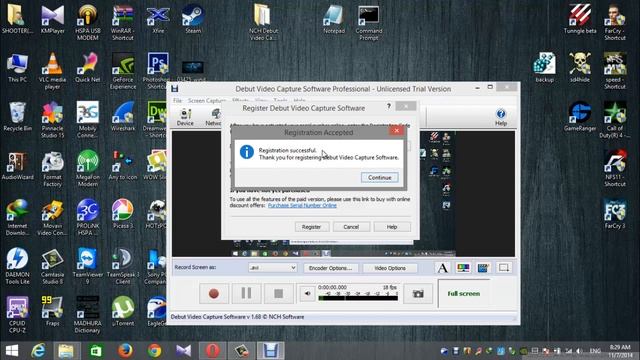Open Tunngle beta desktop icon

point(580,20)
